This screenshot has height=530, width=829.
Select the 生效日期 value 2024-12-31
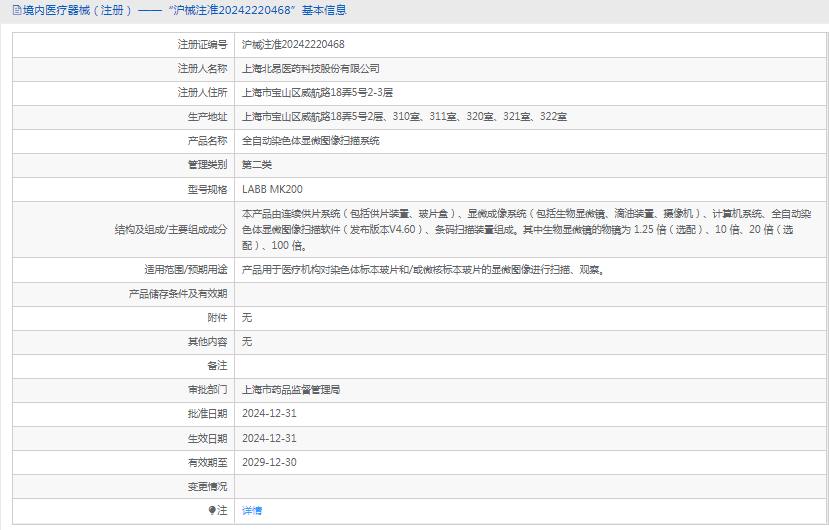pyautogui.click(x=269, y=438)
